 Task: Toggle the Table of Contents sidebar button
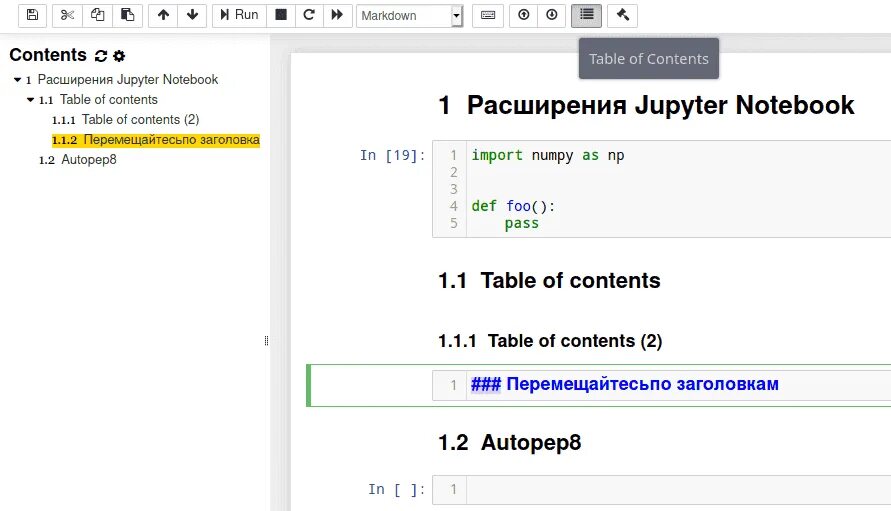(x=586, y=15)
